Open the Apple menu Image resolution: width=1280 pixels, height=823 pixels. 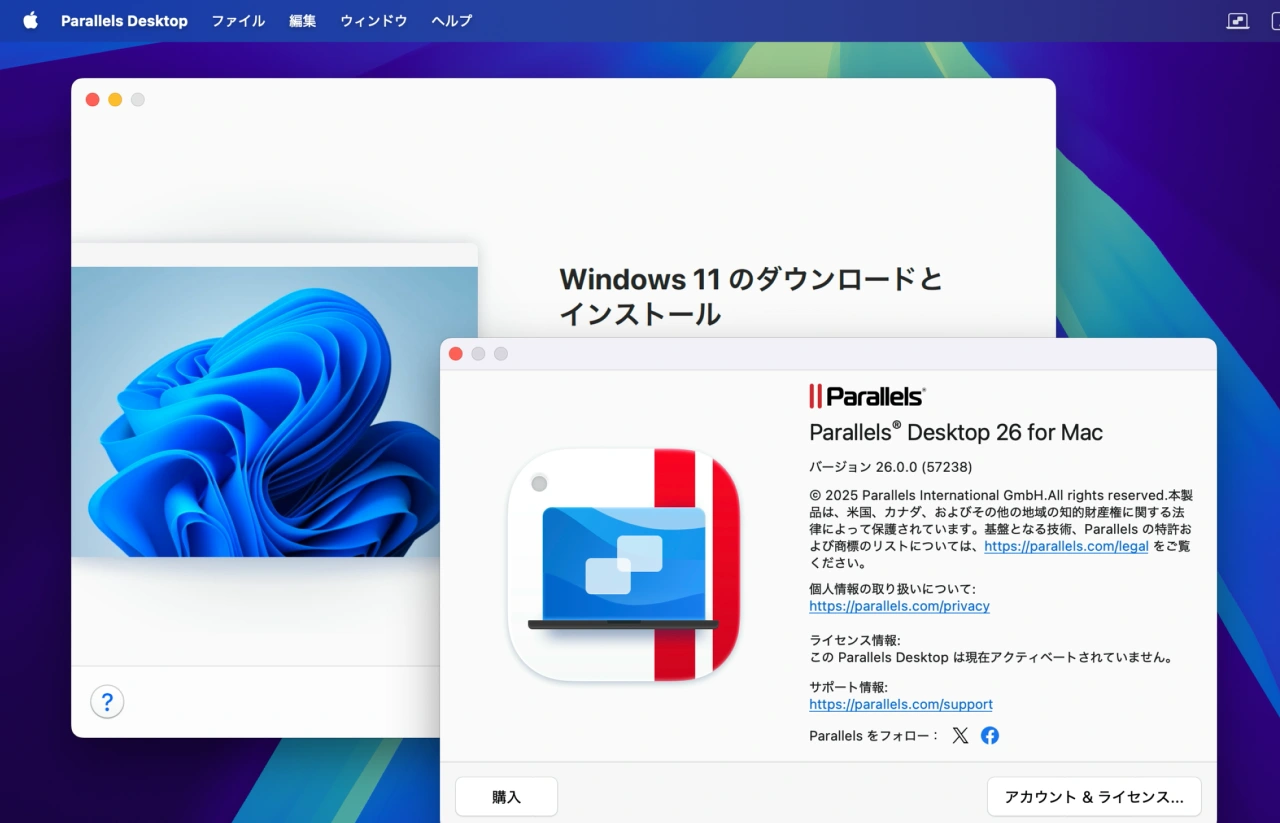(x=29, y=20)
